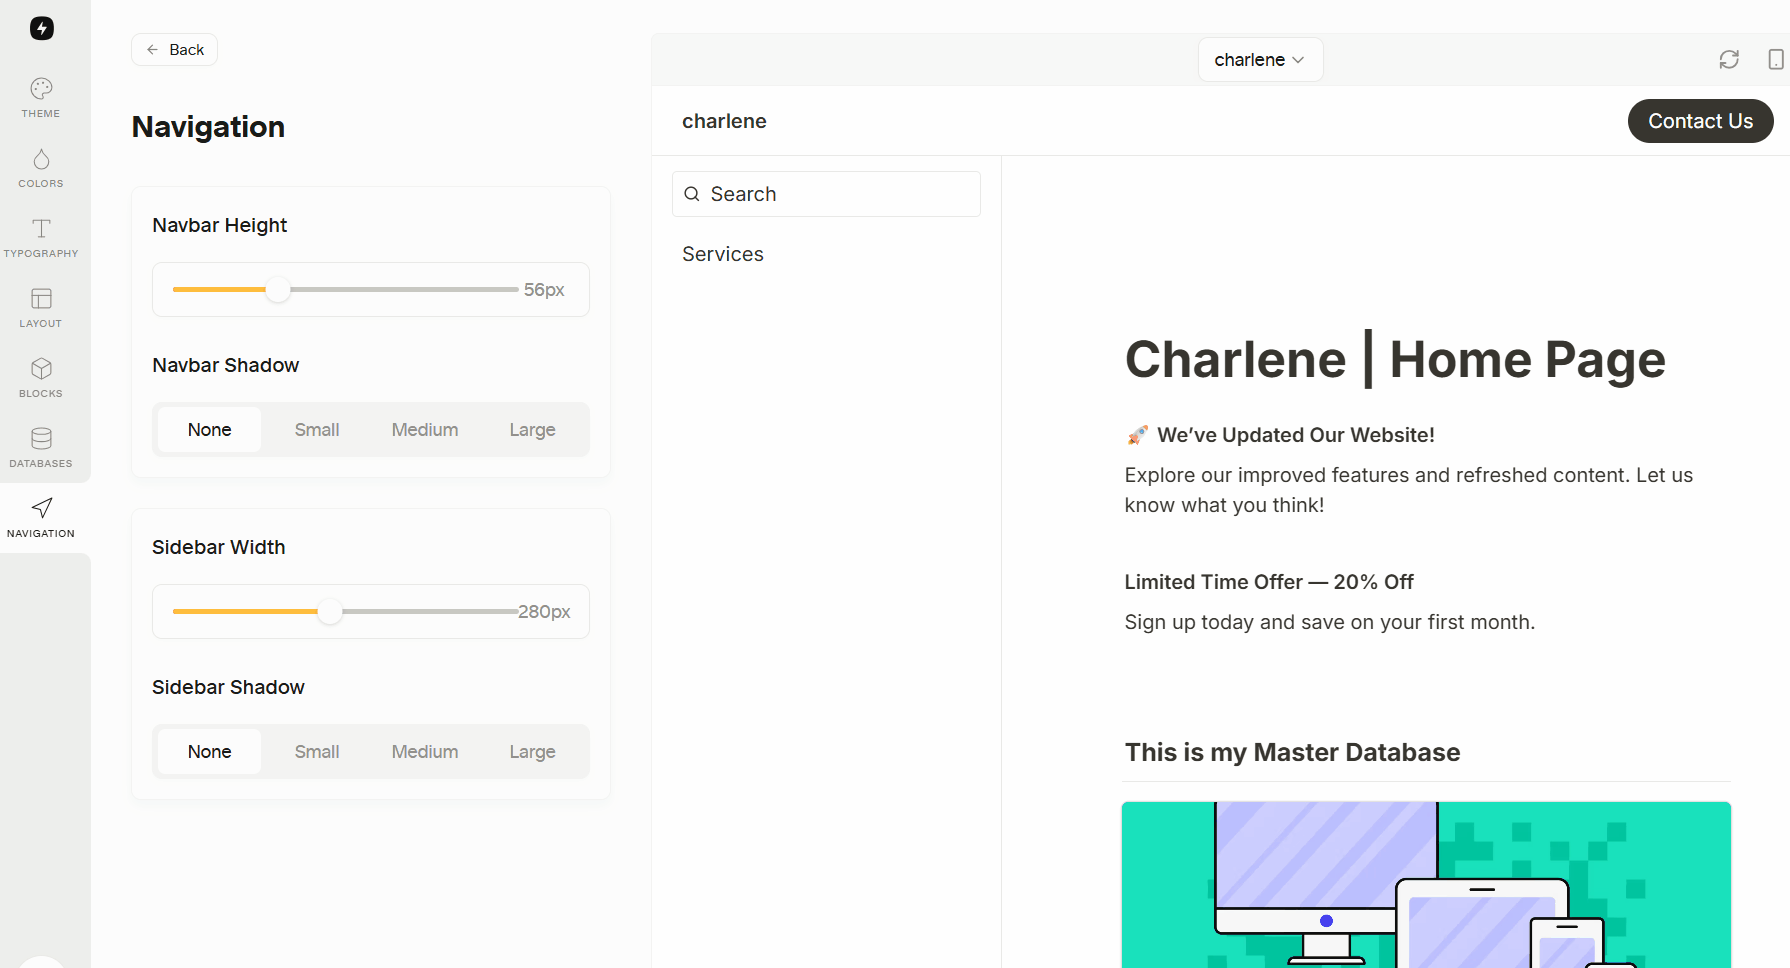Screen dimensions: 1790x968
Task: Click the lightning bolt app logo
Action: pyautogui.click(x=42, y=28)
